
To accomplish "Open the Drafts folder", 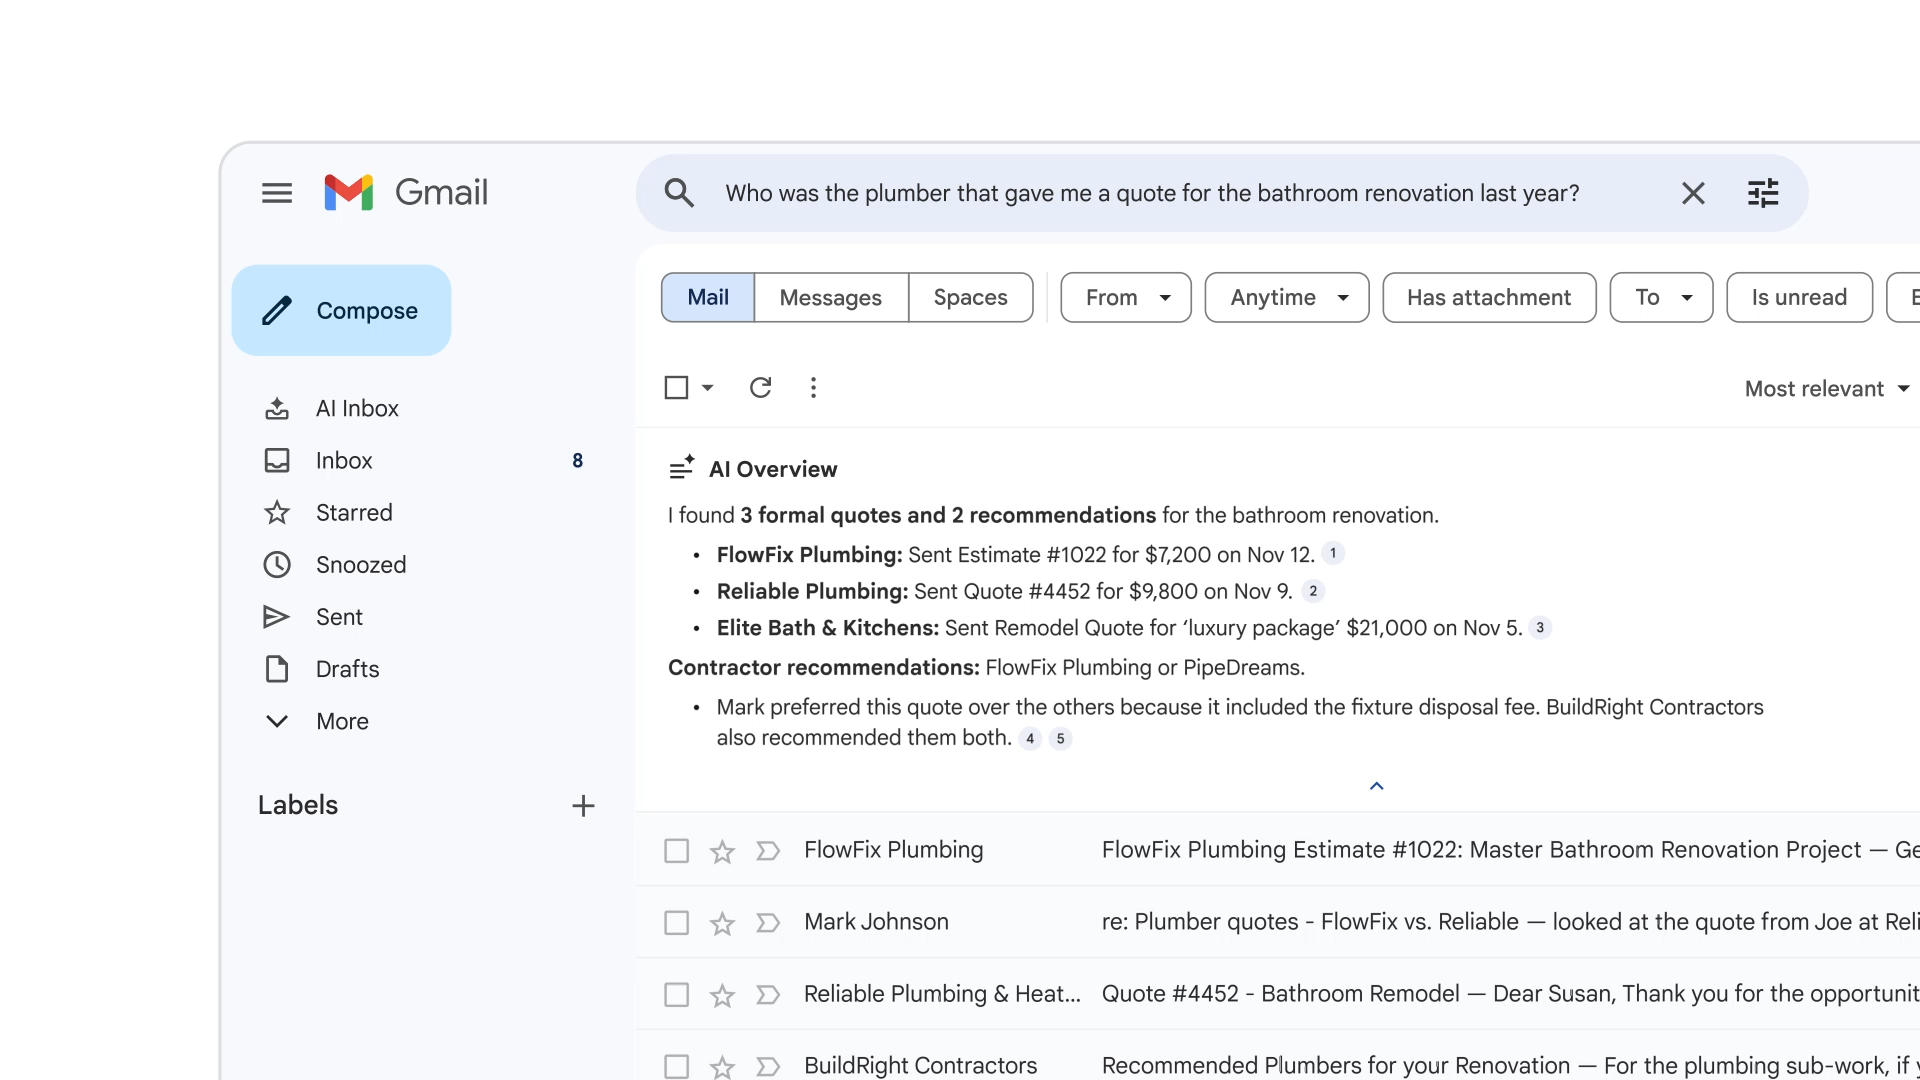I will [x=346, y=669].
